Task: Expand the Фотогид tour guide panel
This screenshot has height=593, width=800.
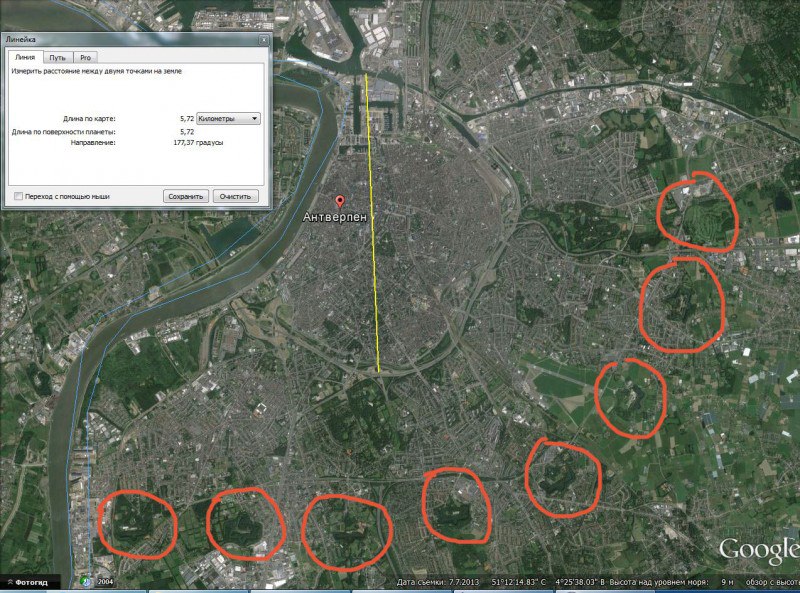Action: pos(30,582)
